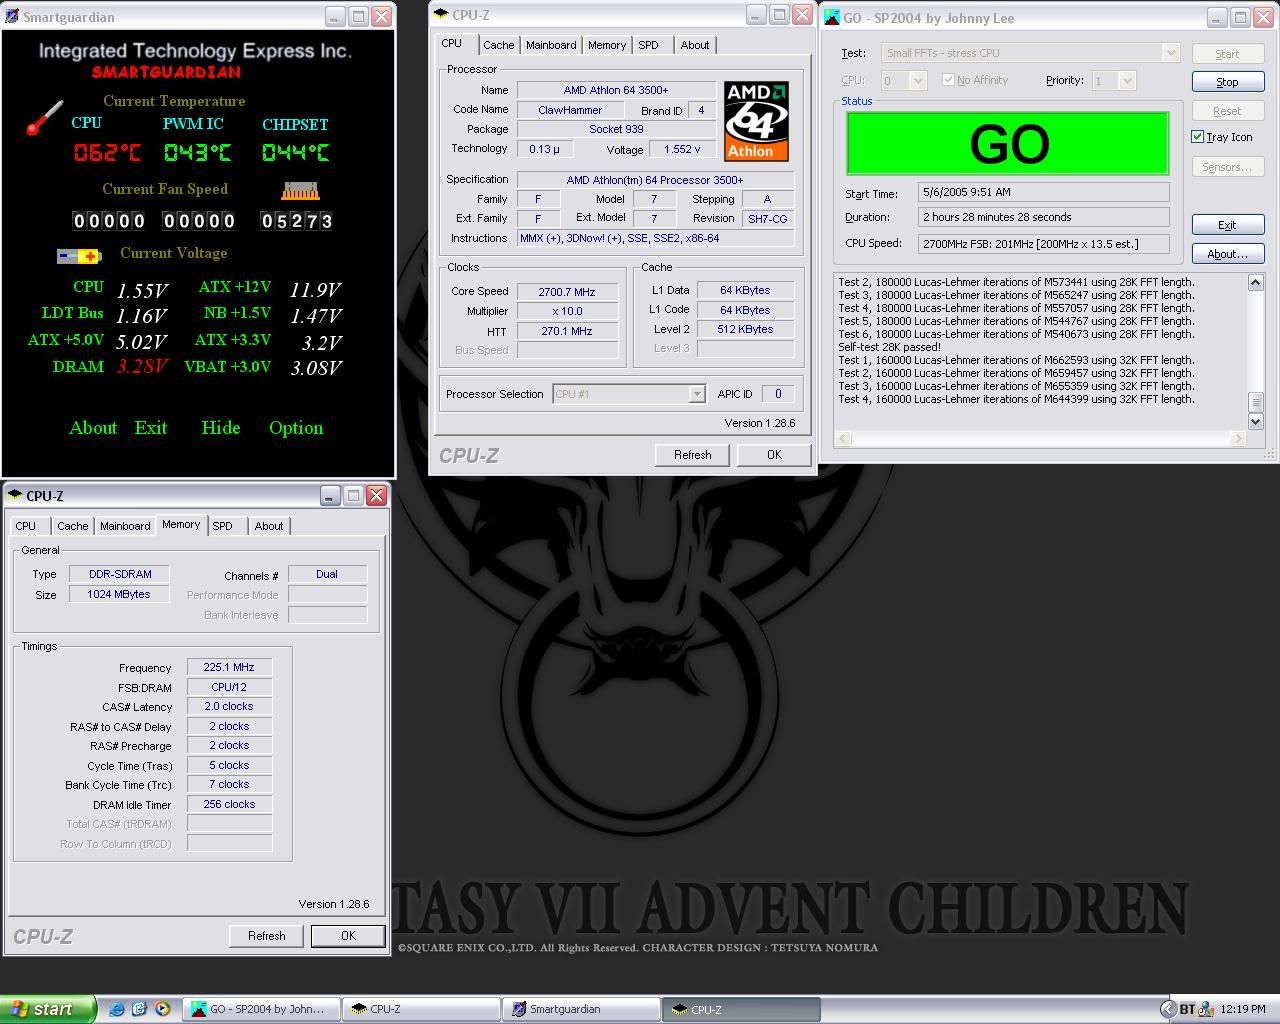Switch to Smartguardian taskbar button
This screenshot has height=1024, width=1280.
(x=580, y=1009)
